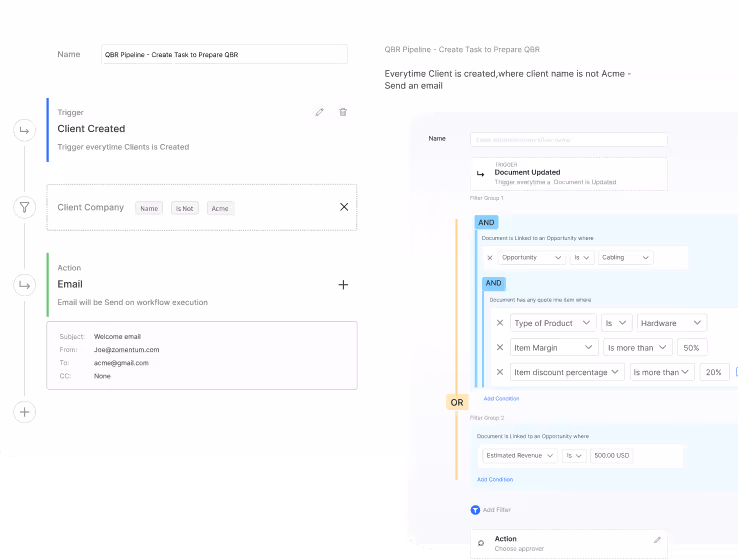Click the Email action title
Screen dimensions: 738x559
coord(70,284)
